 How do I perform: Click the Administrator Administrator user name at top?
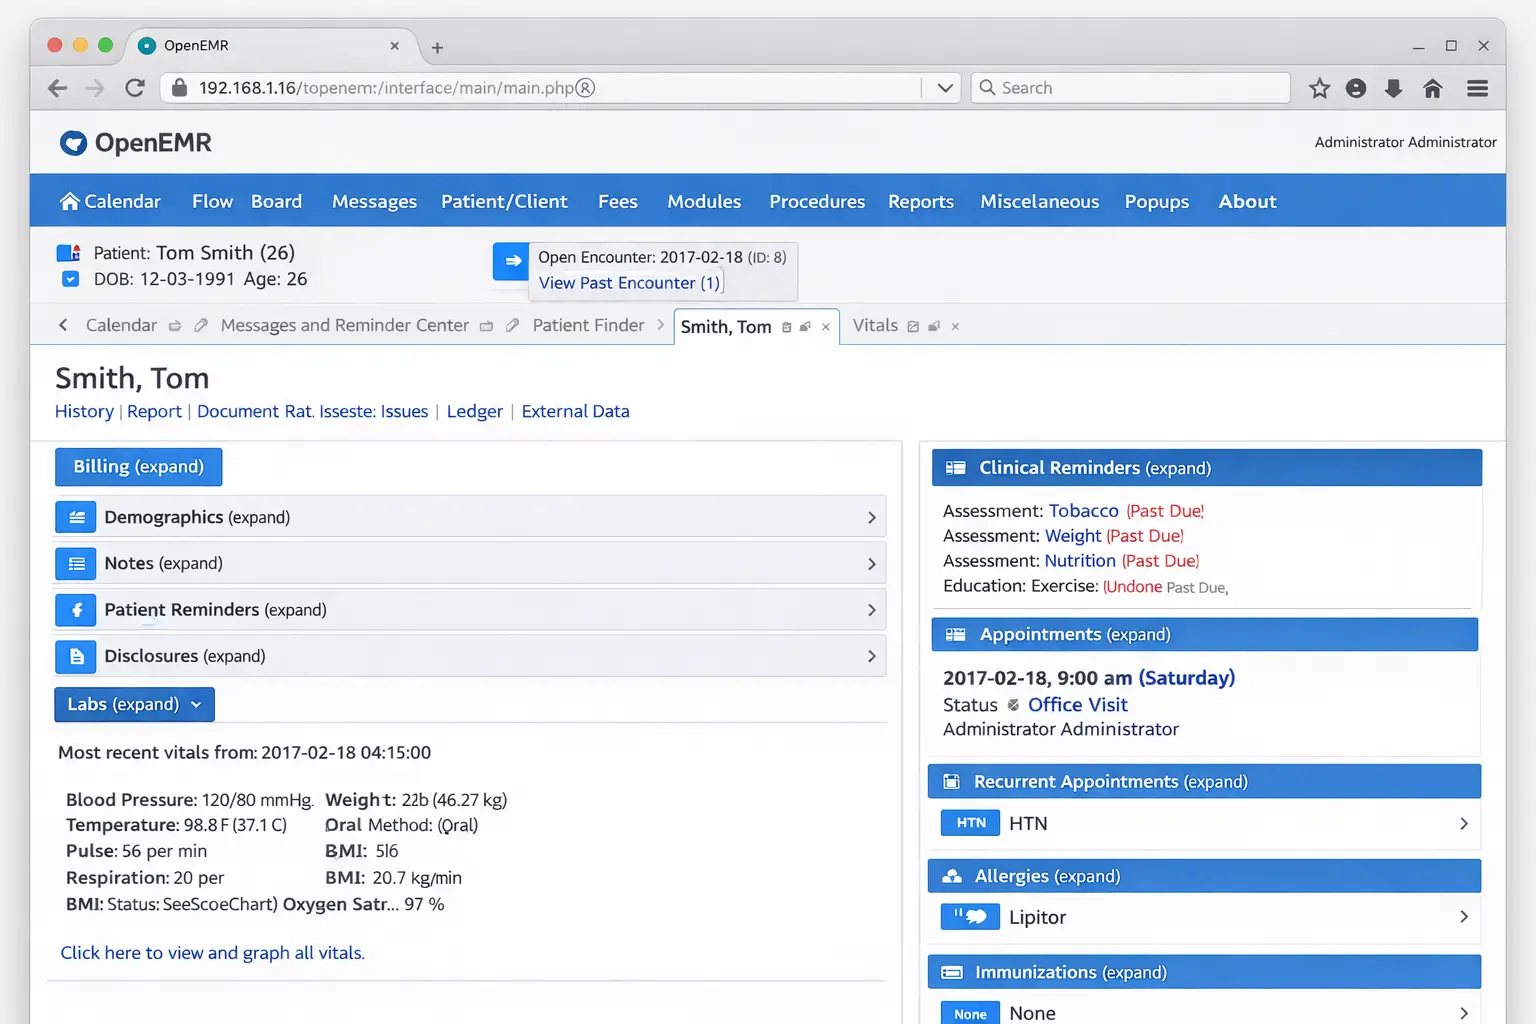(x=1405, y=142)
